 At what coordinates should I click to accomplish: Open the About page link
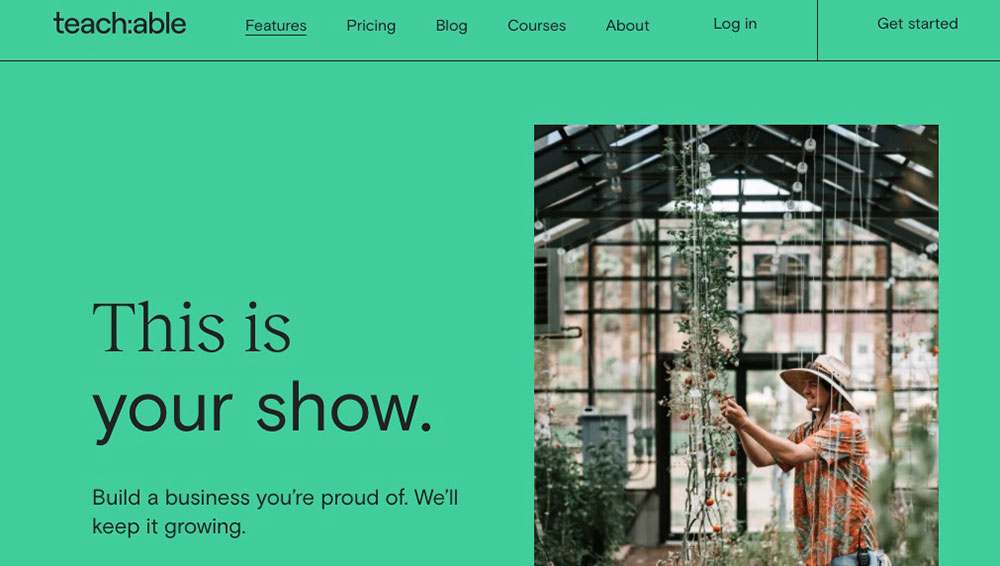click(x=627, y=26)
